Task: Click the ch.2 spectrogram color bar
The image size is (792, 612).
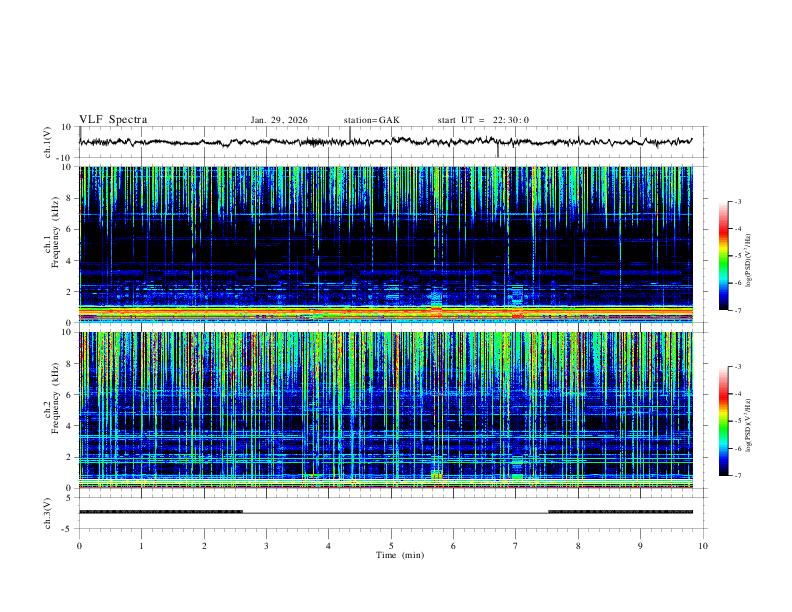Action: 723,421
